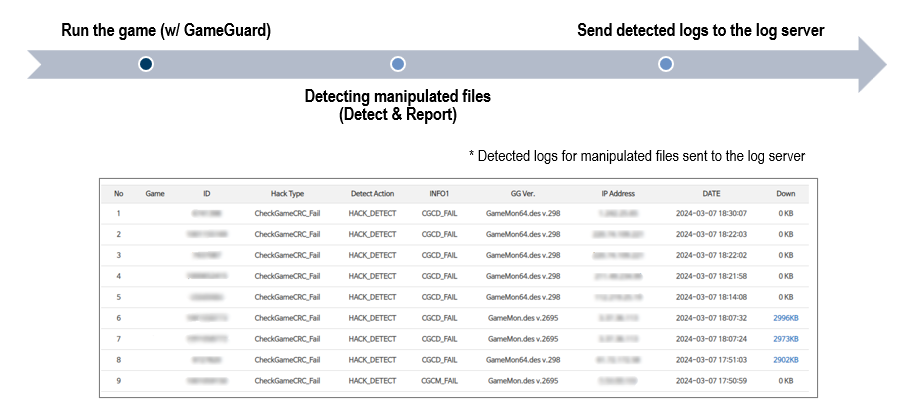The height and width of the screenshot is (415, 919).
Task: Click the GG Ver. column header
Action: click(523, 193)
